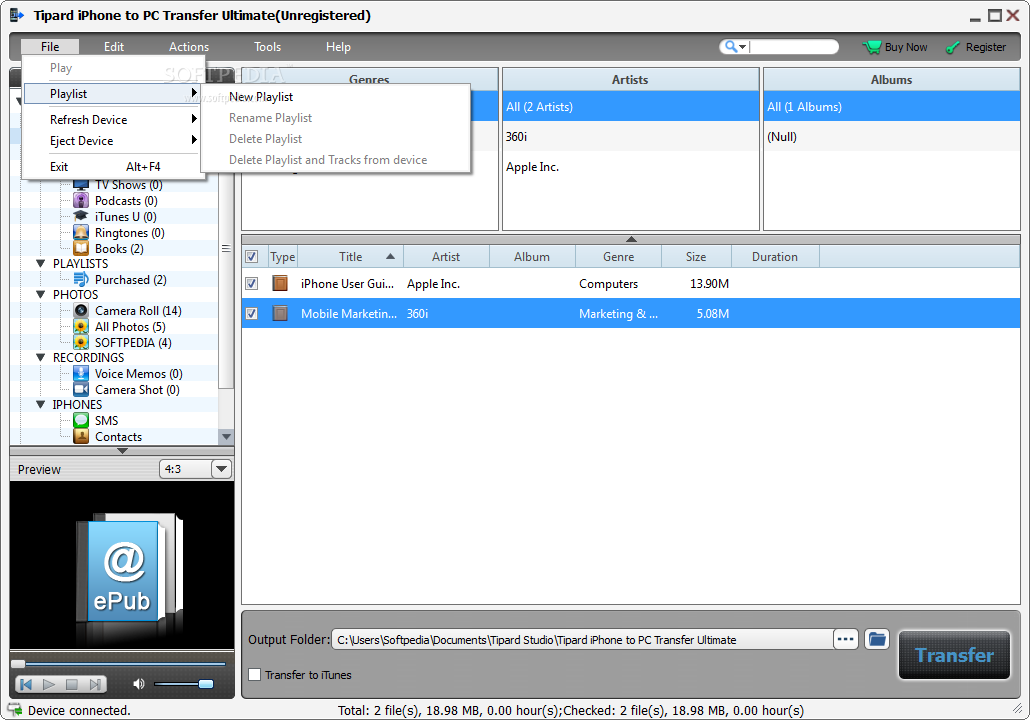Stop the preview playback

point(72,685)
